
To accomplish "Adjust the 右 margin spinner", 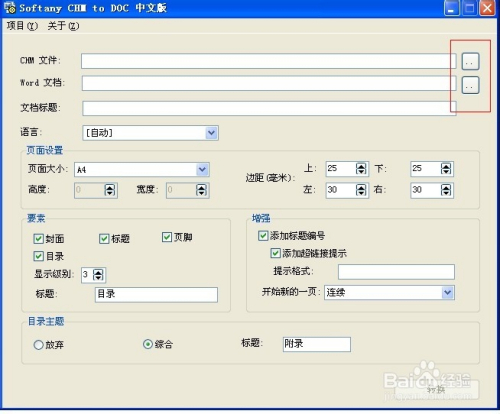I will (446, 190).
